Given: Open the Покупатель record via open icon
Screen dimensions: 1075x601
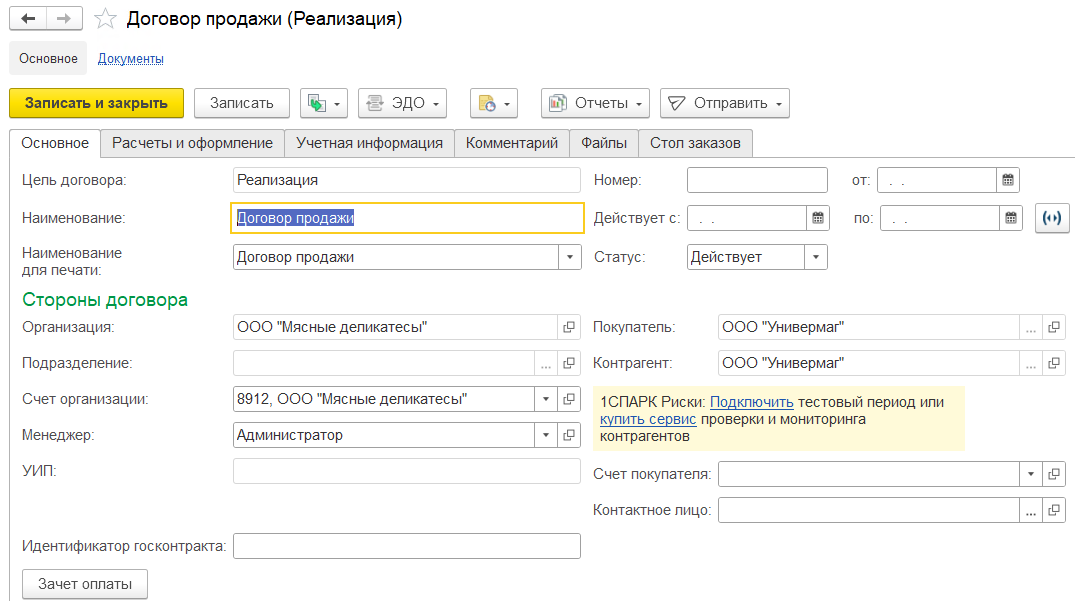Looking at the screenshot, I should pos(1054,327).
